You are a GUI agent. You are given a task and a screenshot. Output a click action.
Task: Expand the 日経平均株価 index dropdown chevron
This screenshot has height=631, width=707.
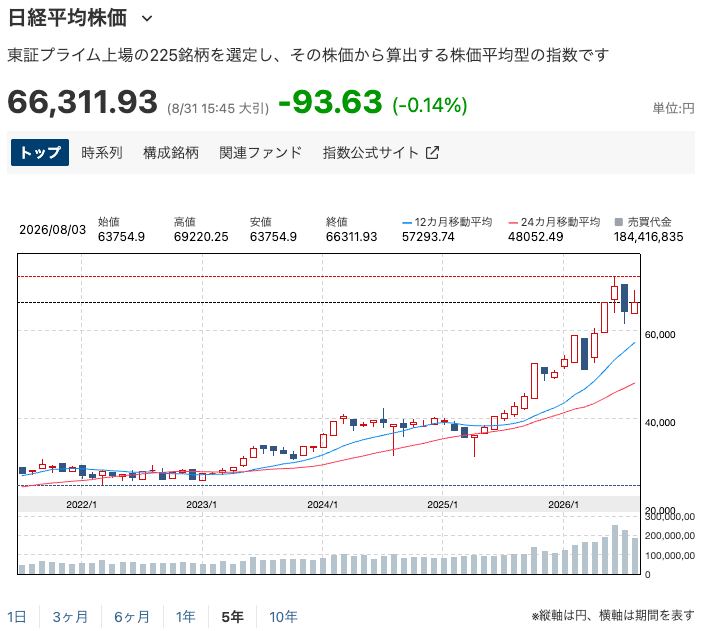(147, 18)
